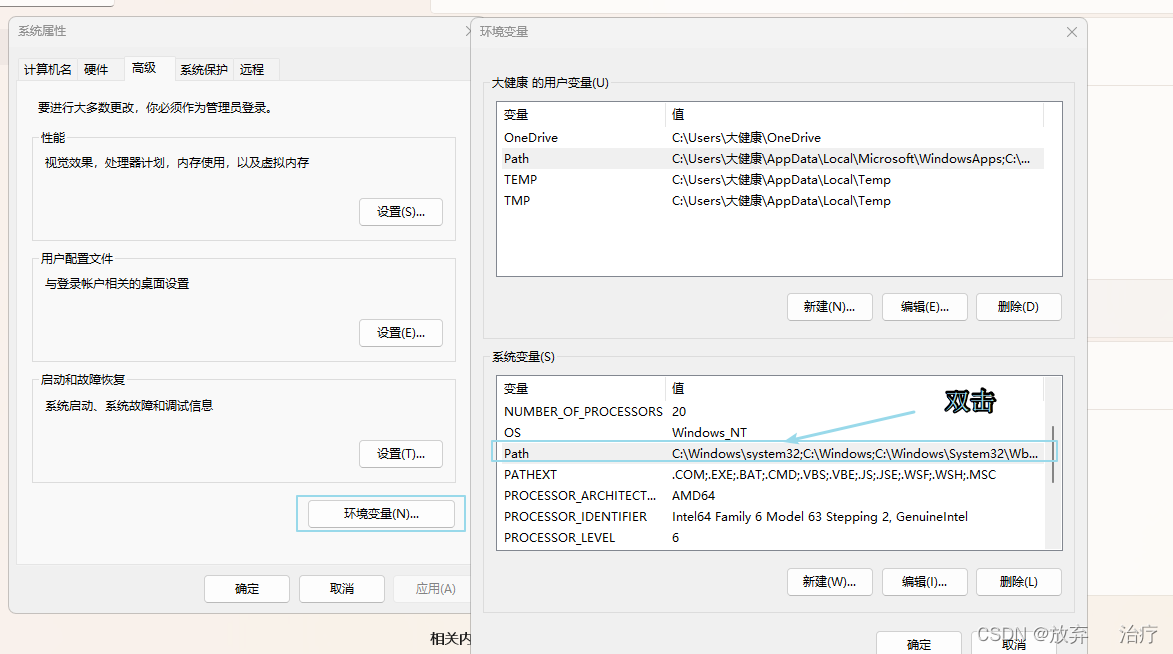
Task: Select the user variable Path row
Action: tap(770, 159)
